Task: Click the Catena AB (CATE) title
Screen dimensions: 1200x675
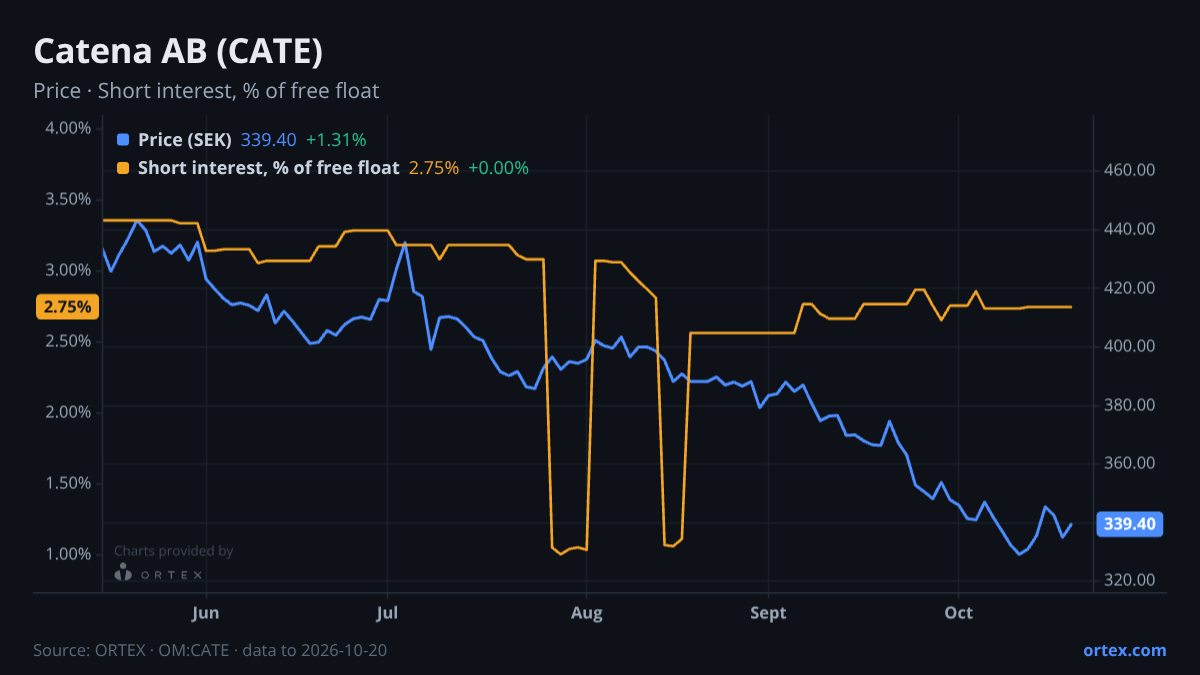Action: point(178,51)
